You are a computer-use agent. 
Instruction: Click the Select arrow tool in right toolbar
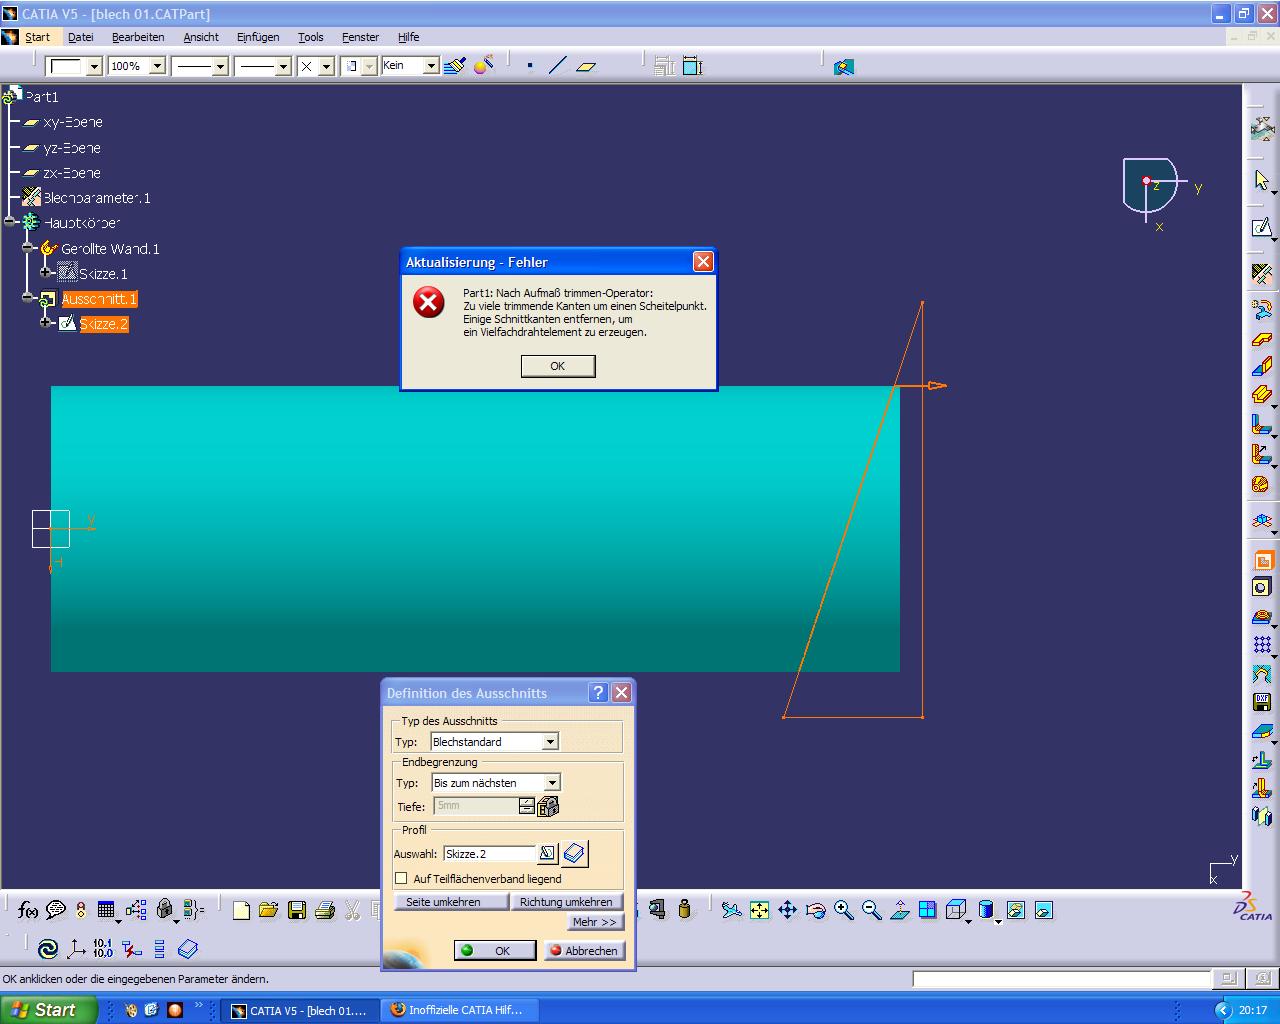coord(1262,180)
